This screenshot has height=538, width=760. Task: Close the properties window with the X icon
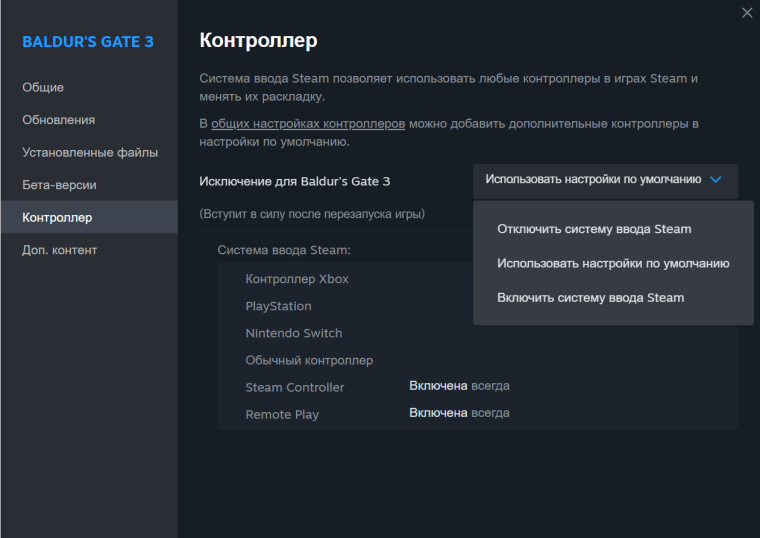coord(747,13)
